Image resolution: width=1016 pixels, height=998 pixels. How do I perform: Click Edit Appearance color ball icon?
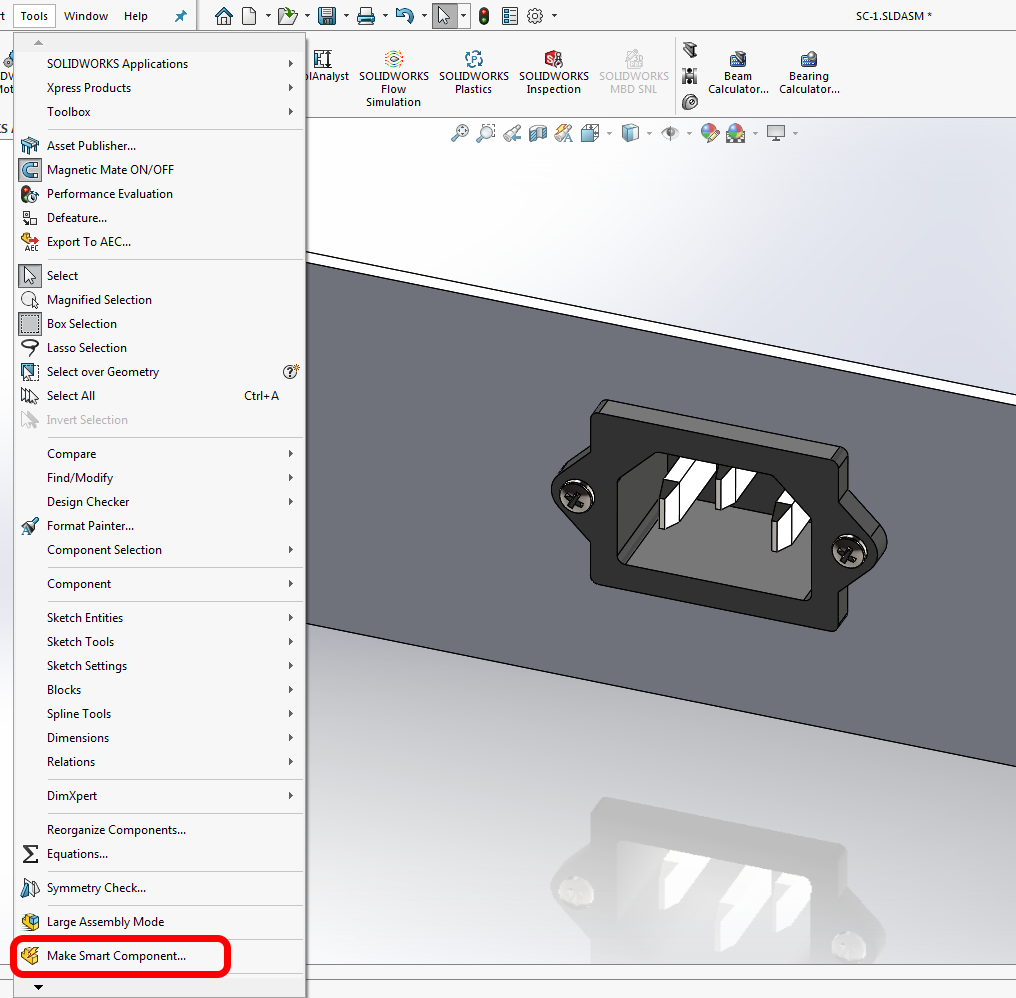[710, 133]
